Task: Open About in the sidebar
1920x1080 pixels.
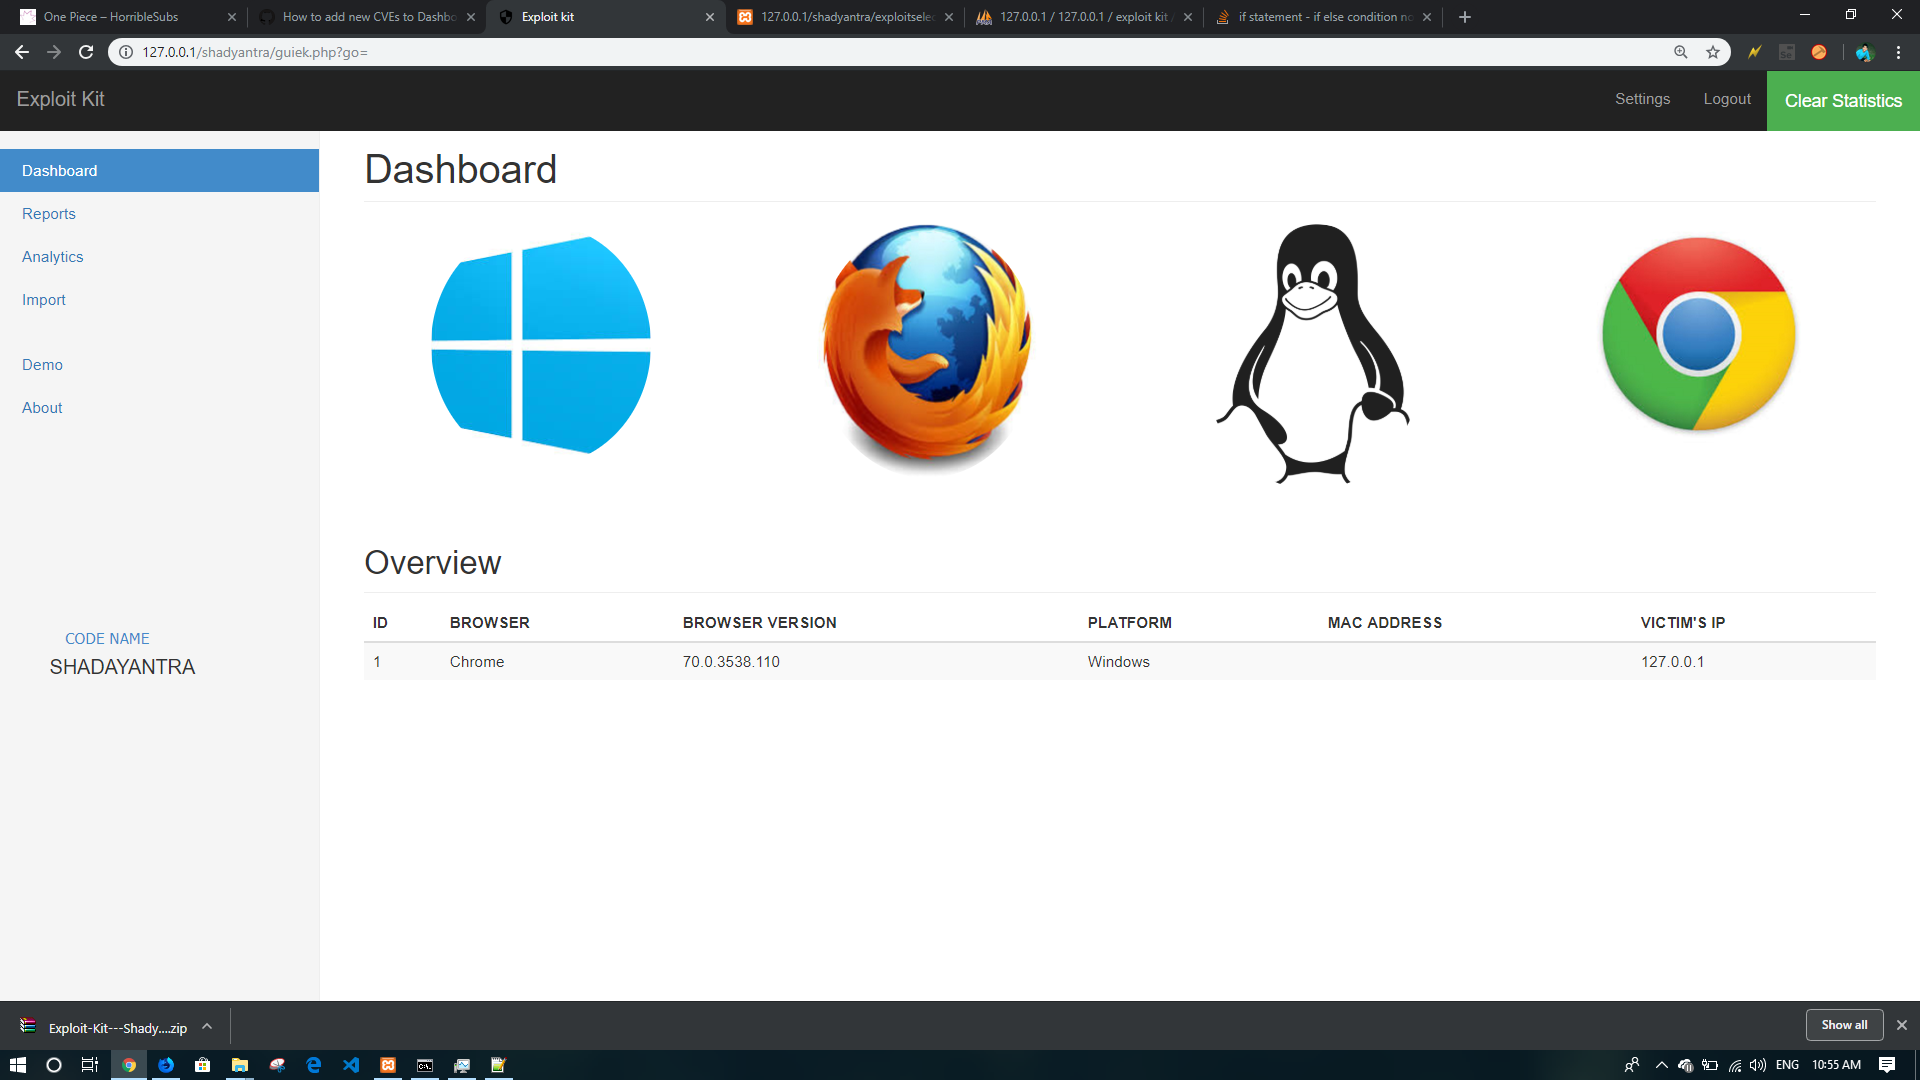Action: [42, 408]
